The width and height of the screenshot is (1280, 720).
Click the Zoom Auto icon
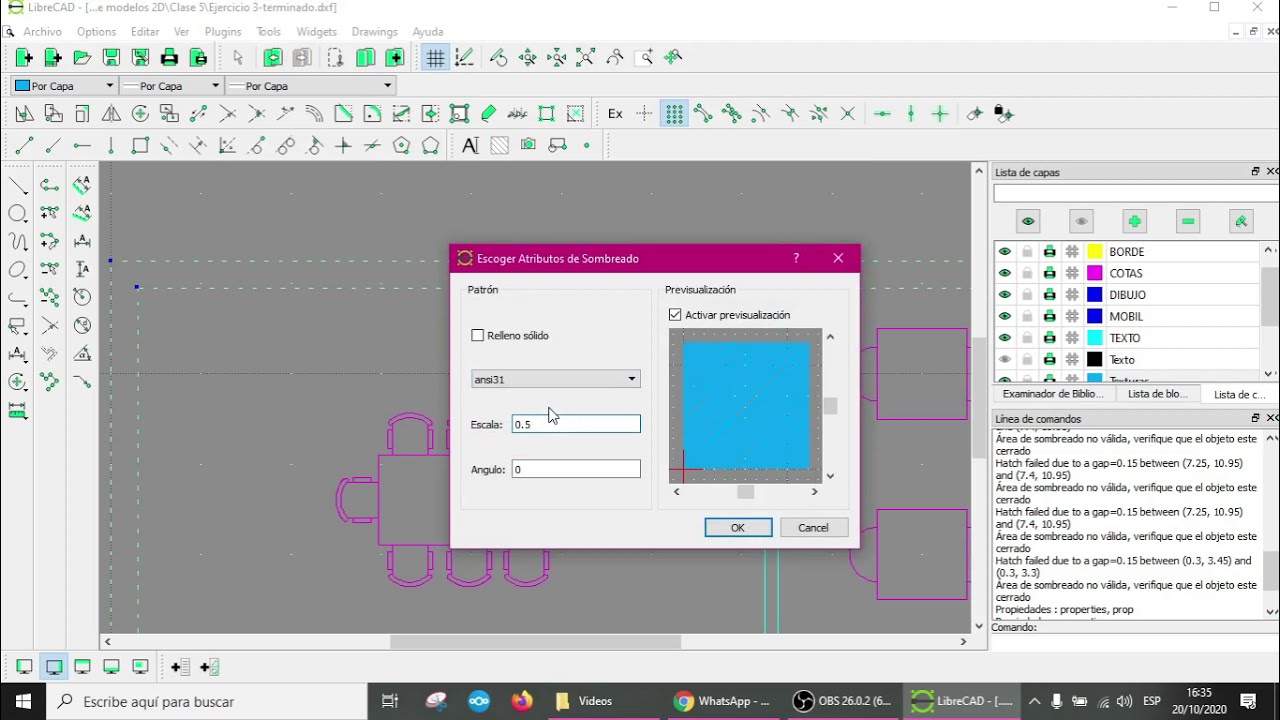point(586,58)
